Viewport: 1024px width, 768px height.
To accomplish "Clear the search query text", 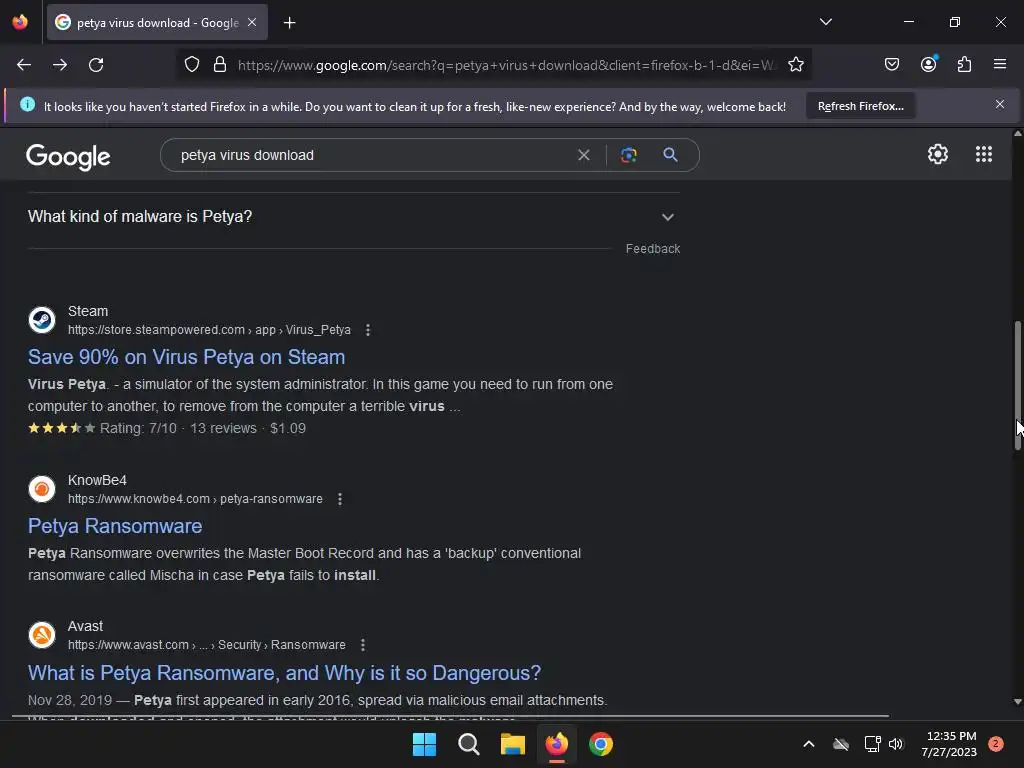I will click(x=584, y=155).
